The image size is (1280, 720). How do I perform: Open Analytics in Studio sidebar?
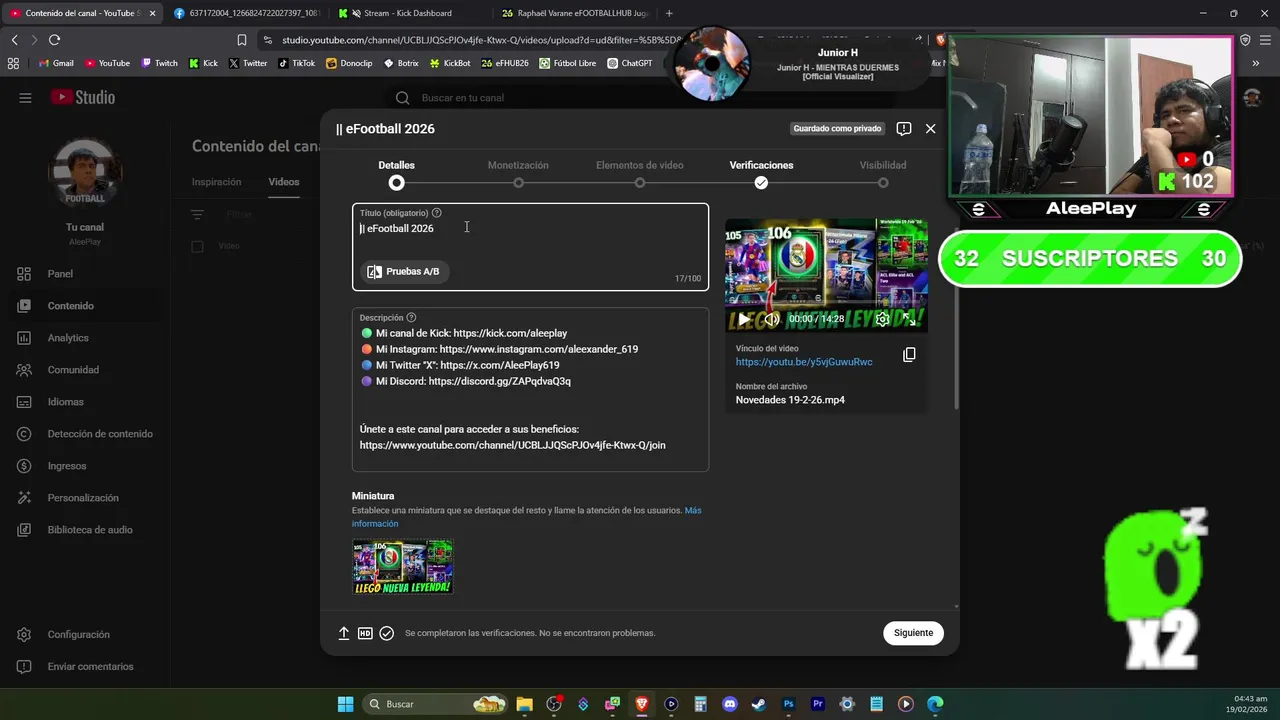coord(84,338)
